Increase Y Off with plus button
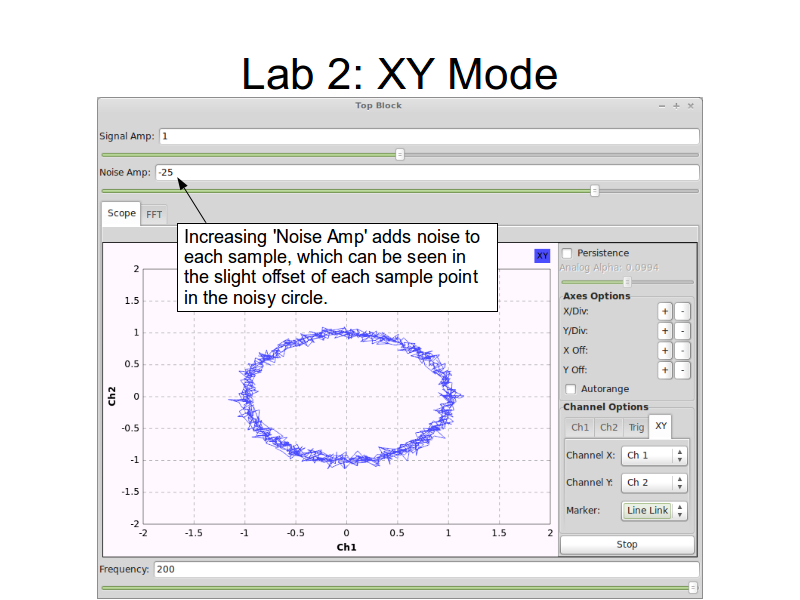Viewport: 800px width, 600px height. click(664, 370)
